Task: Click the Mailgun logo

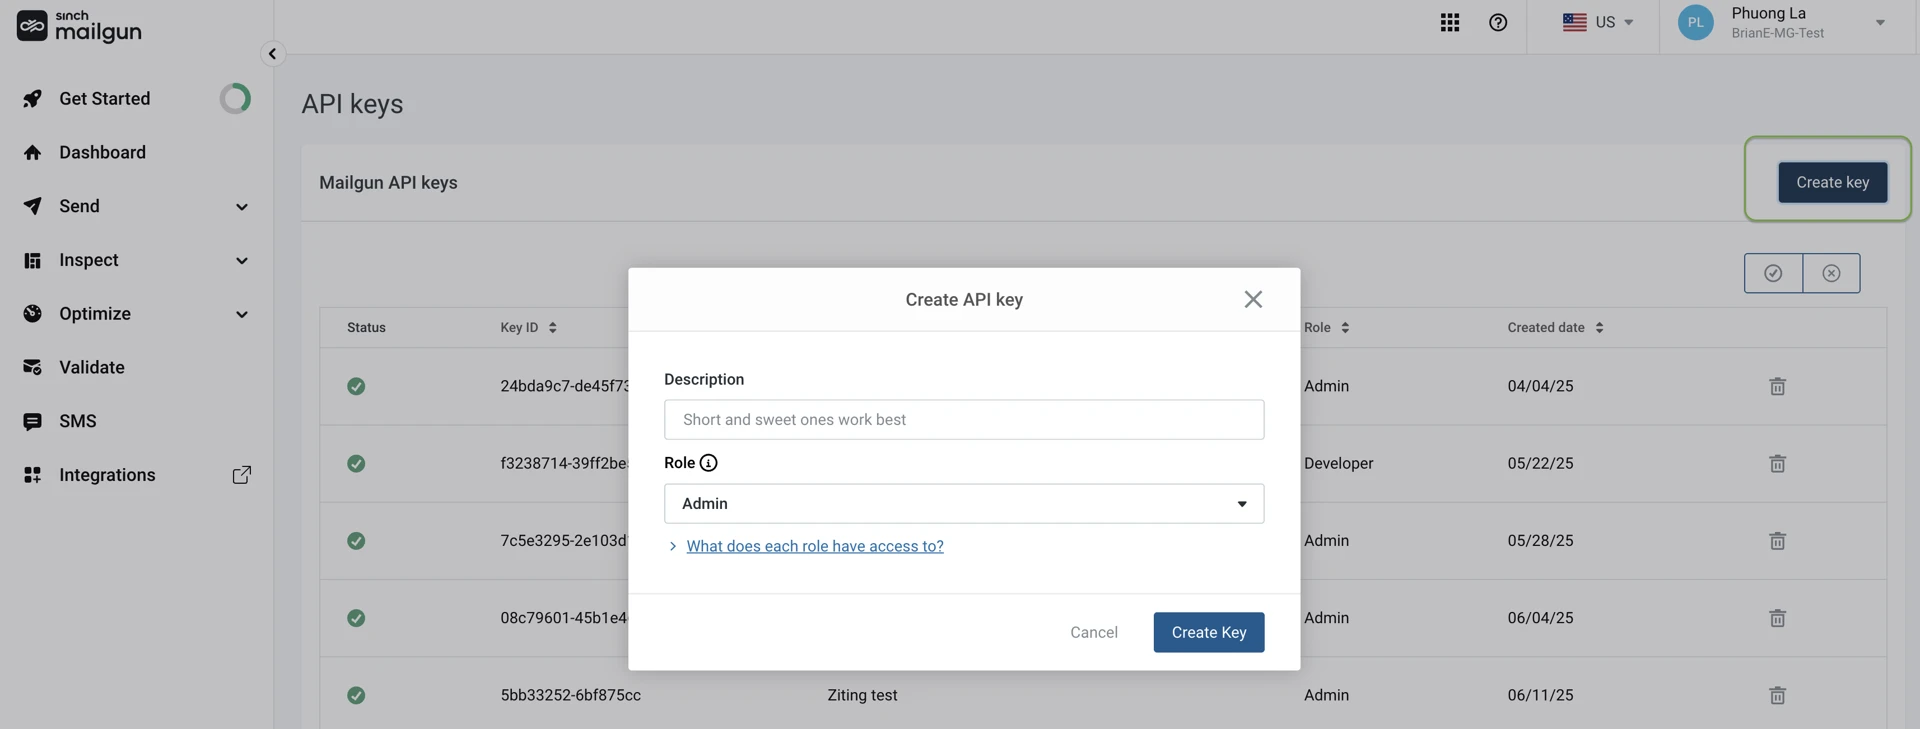Action: (79, 26)
